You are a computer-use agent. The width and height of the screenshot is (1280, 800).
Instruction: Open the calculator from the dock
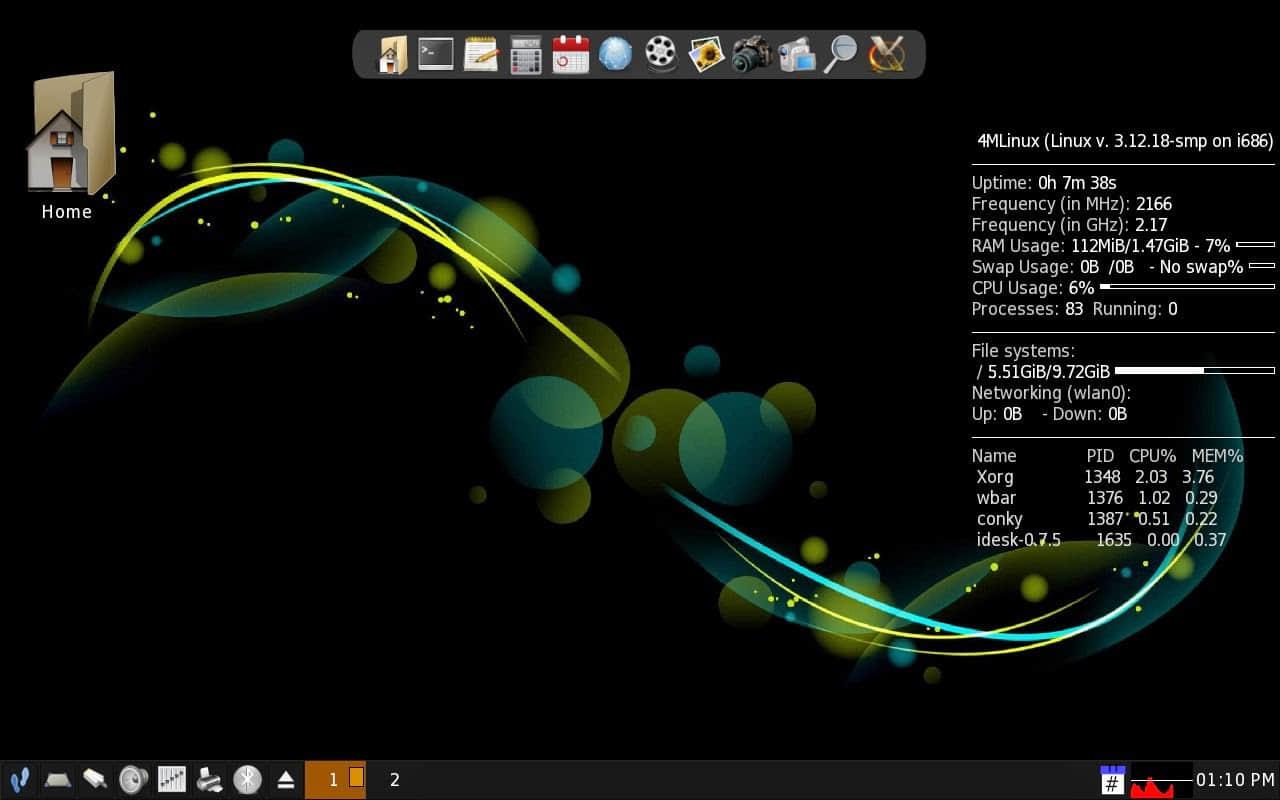[x=526, y=54]
